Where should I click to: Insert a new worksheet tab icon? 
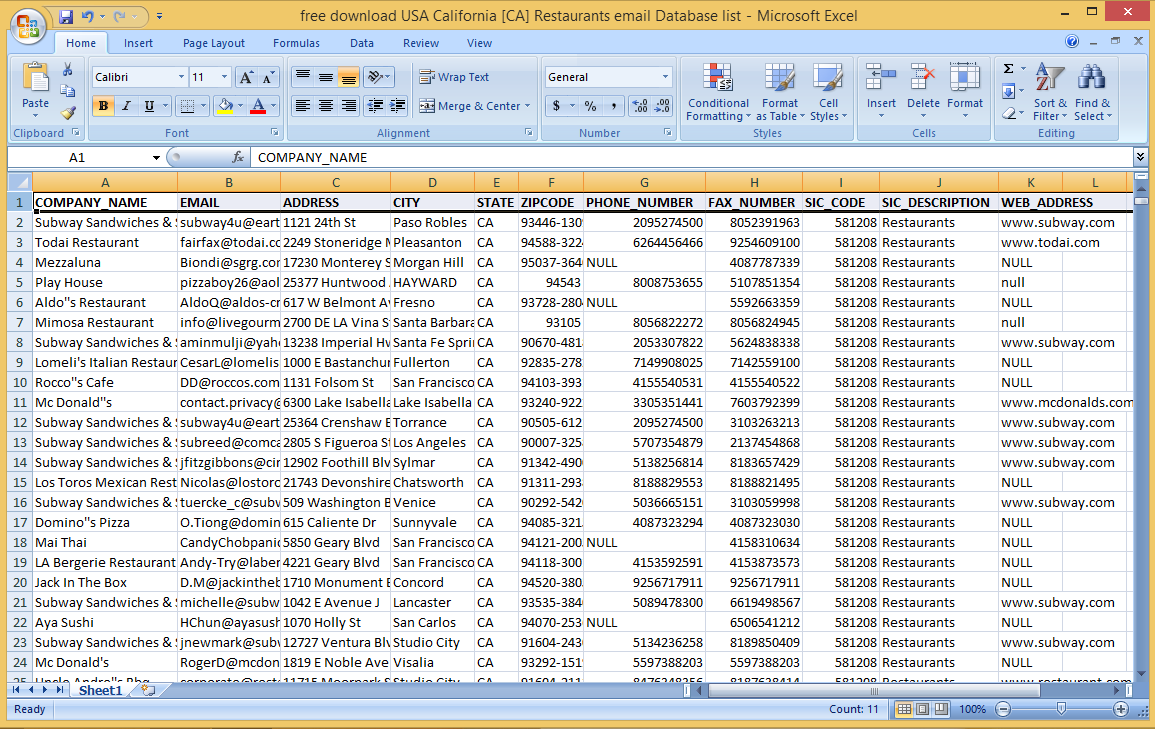(148, 690)
